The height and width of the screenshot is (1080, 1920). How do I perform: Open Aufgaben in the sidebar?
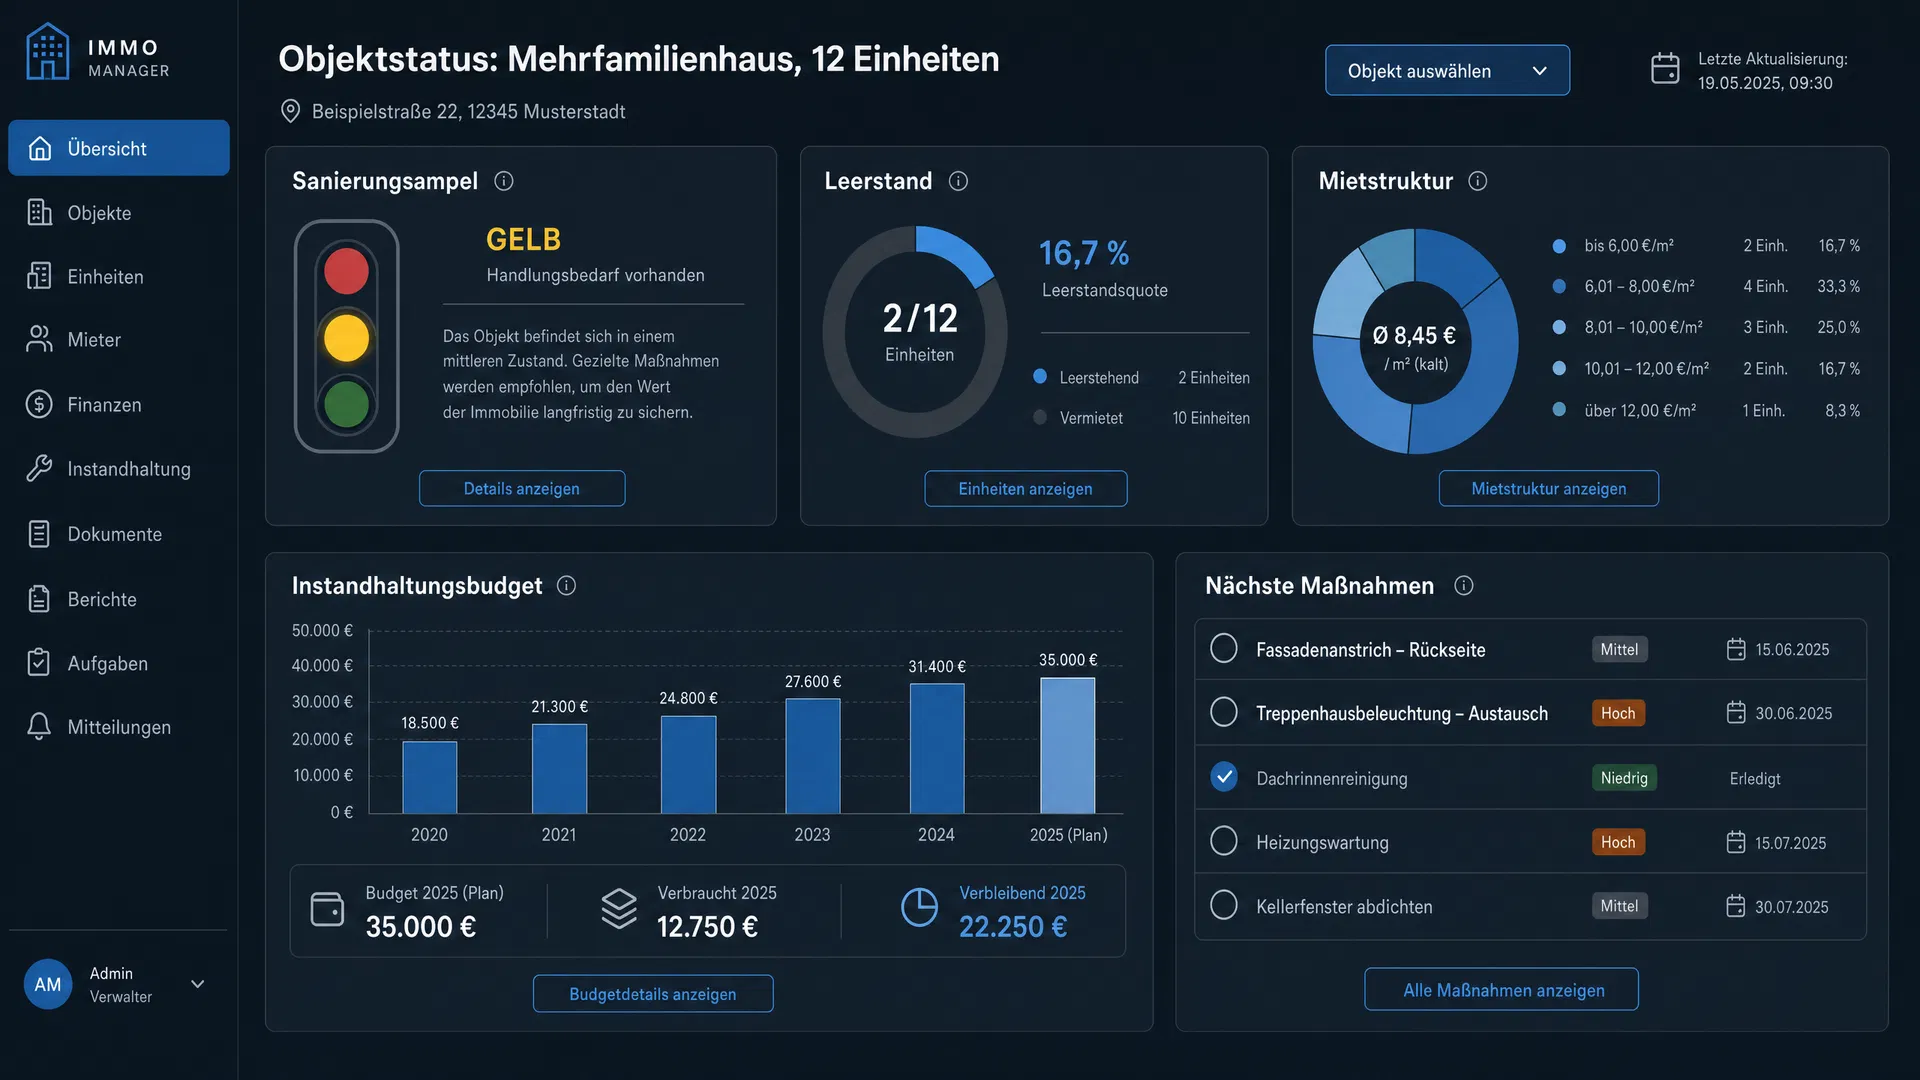click(119, 663)
